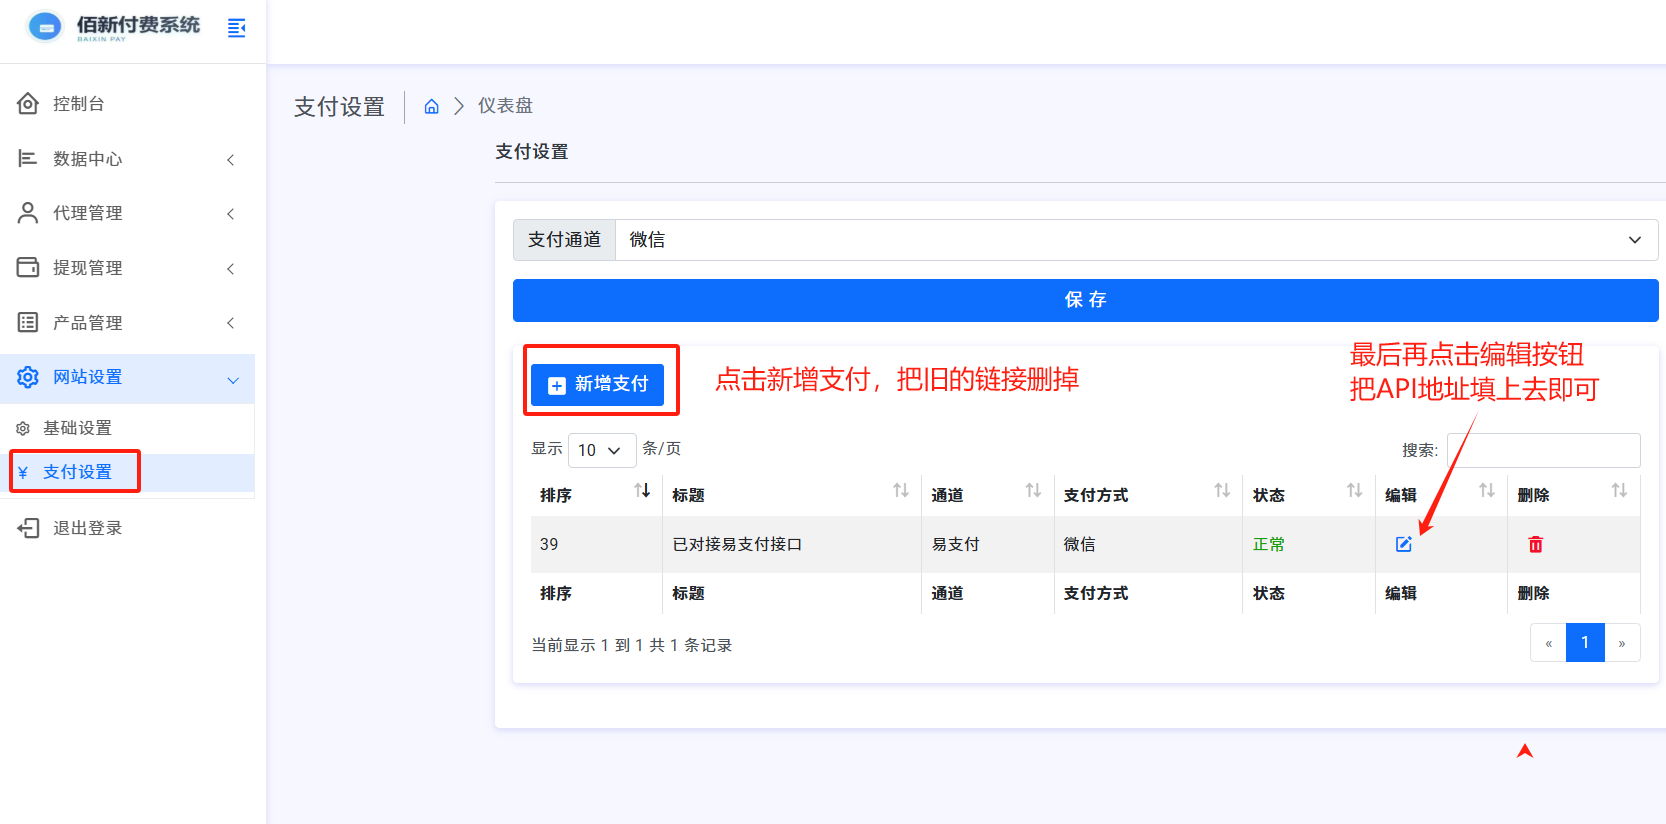The height and width of the screenshot is (824, 1666).
Task: Sort the table by 标题 column arrows
Action: pyautogui.click(x=900, y=491)
